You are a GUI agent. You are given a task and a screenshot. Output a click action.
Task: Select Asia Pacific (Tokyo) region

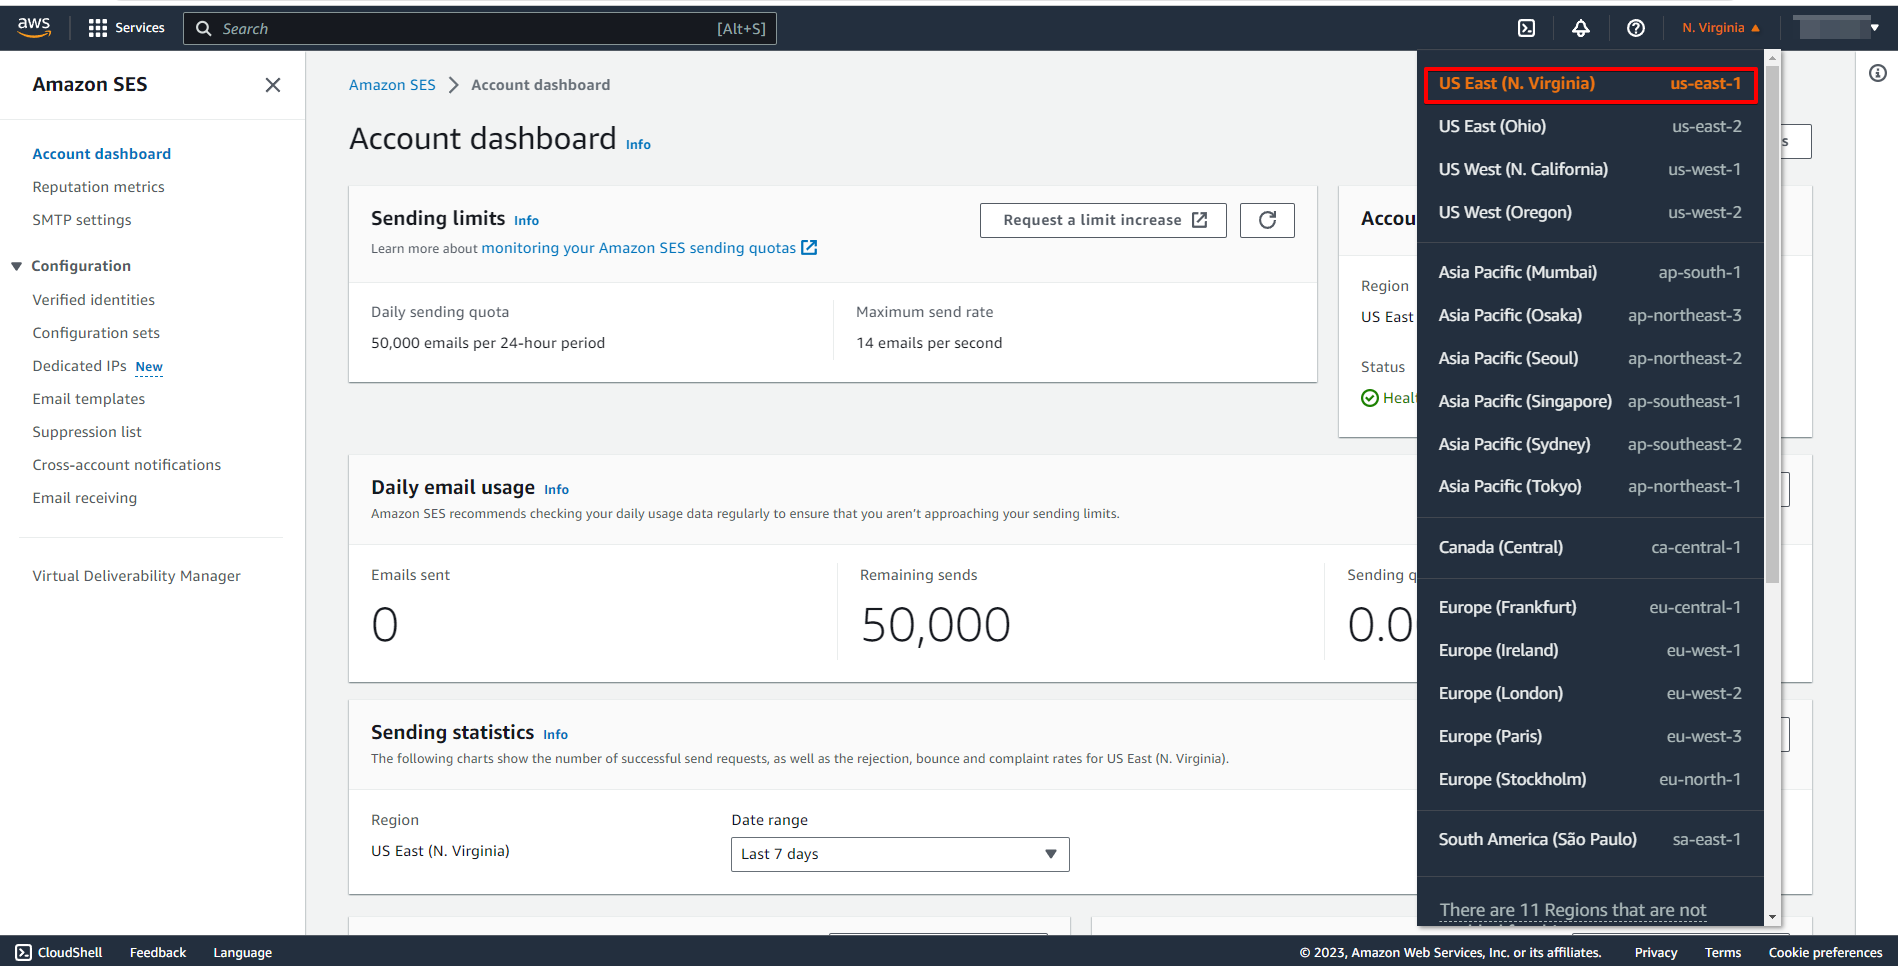coord(1590,486)
